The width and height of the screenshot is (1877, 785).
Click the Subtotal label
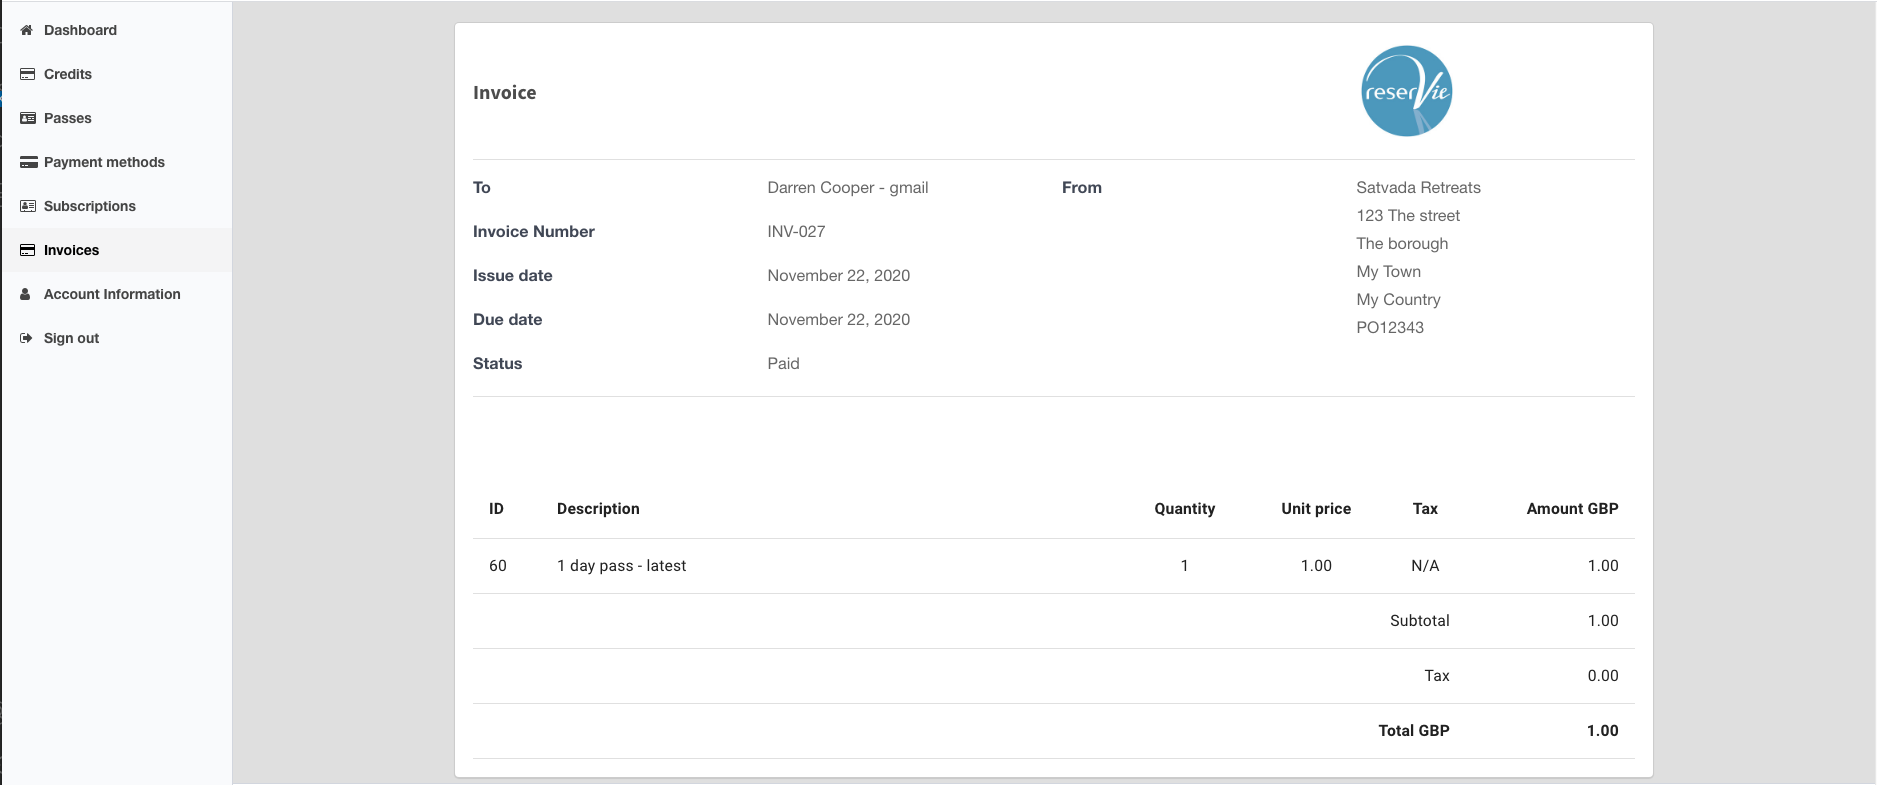pos(1419,621)
